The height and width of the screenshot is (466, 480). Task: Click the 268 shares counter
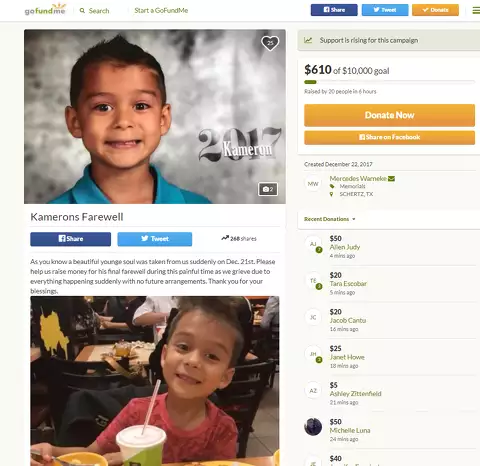tap(239, 239)
